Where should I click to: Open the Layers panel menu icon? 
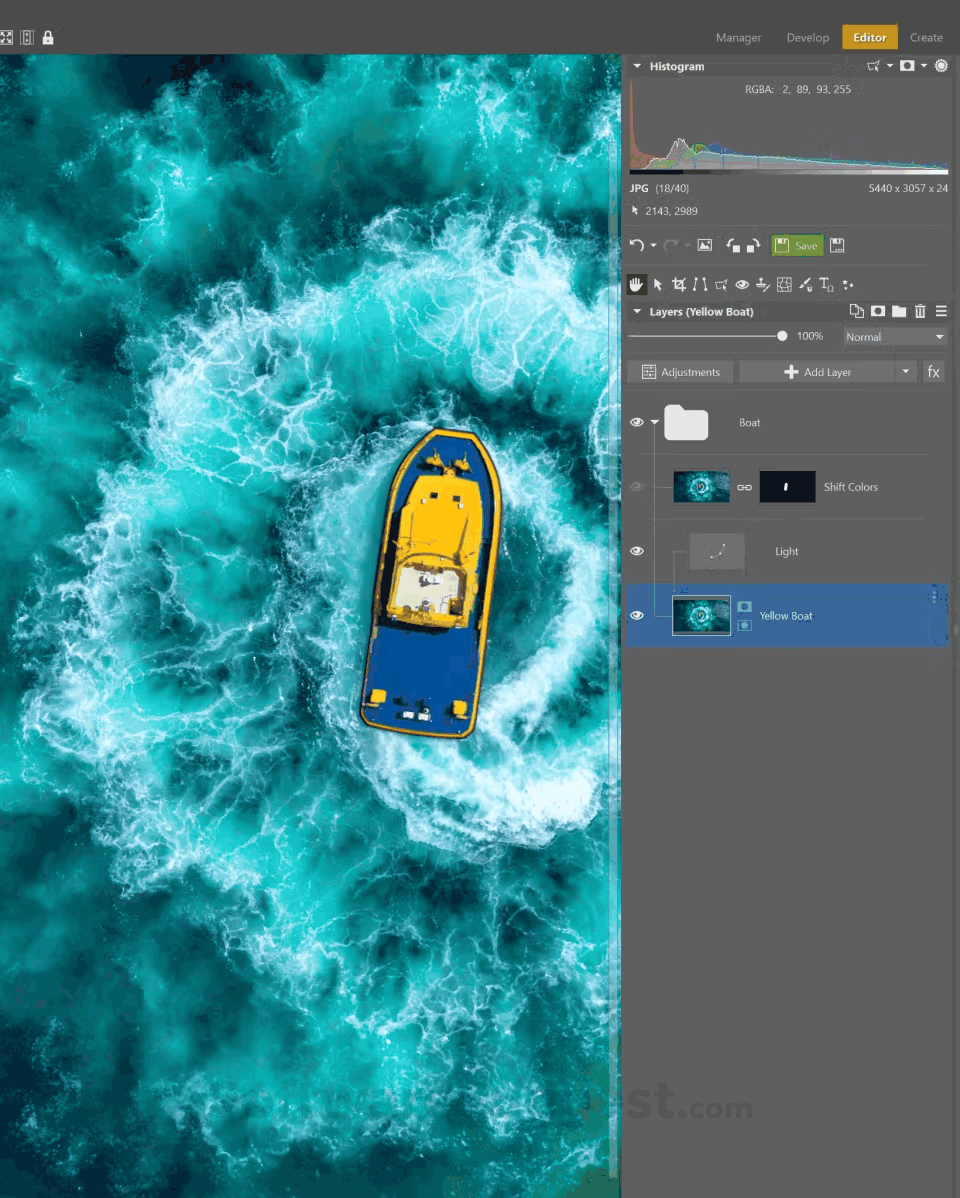click(941, 311)
